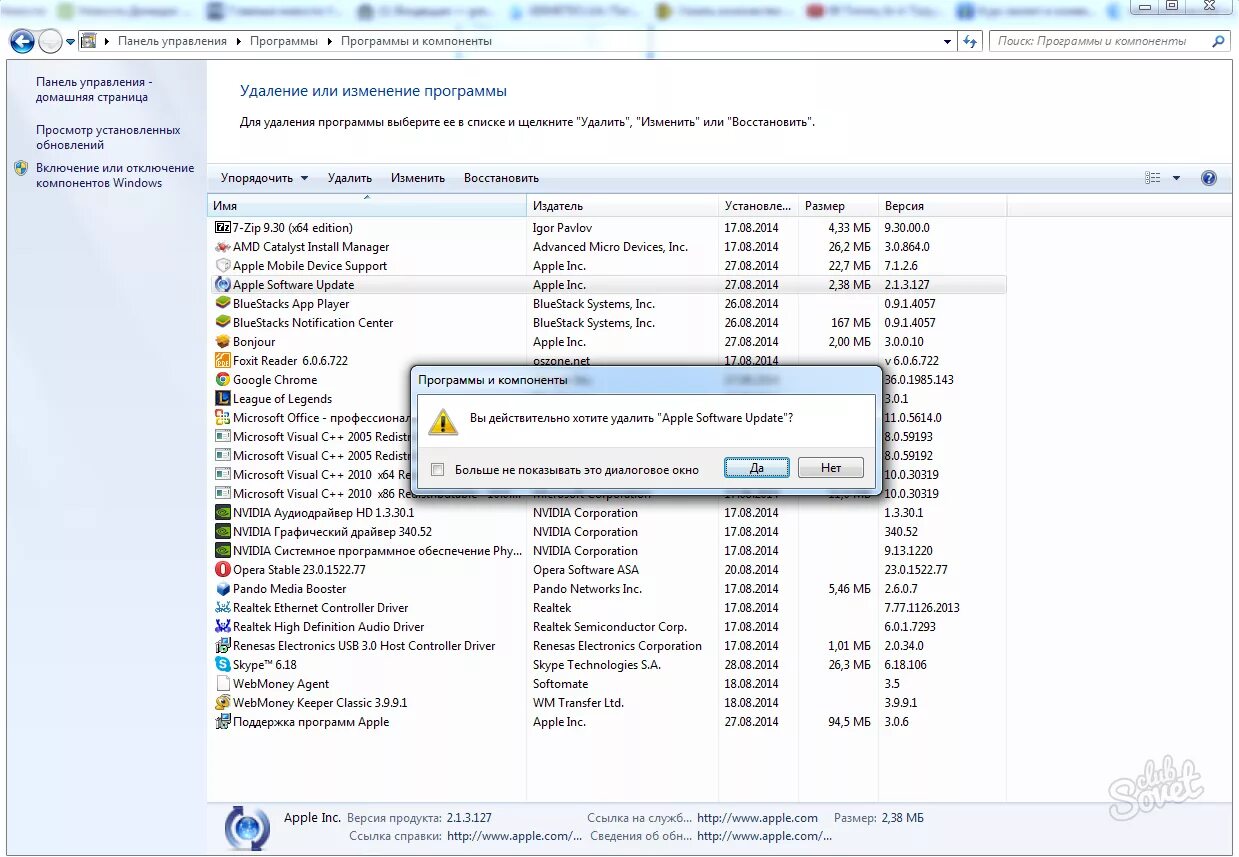Sort by the Размер column header
1239x857 pixels.
click(838, 206)
